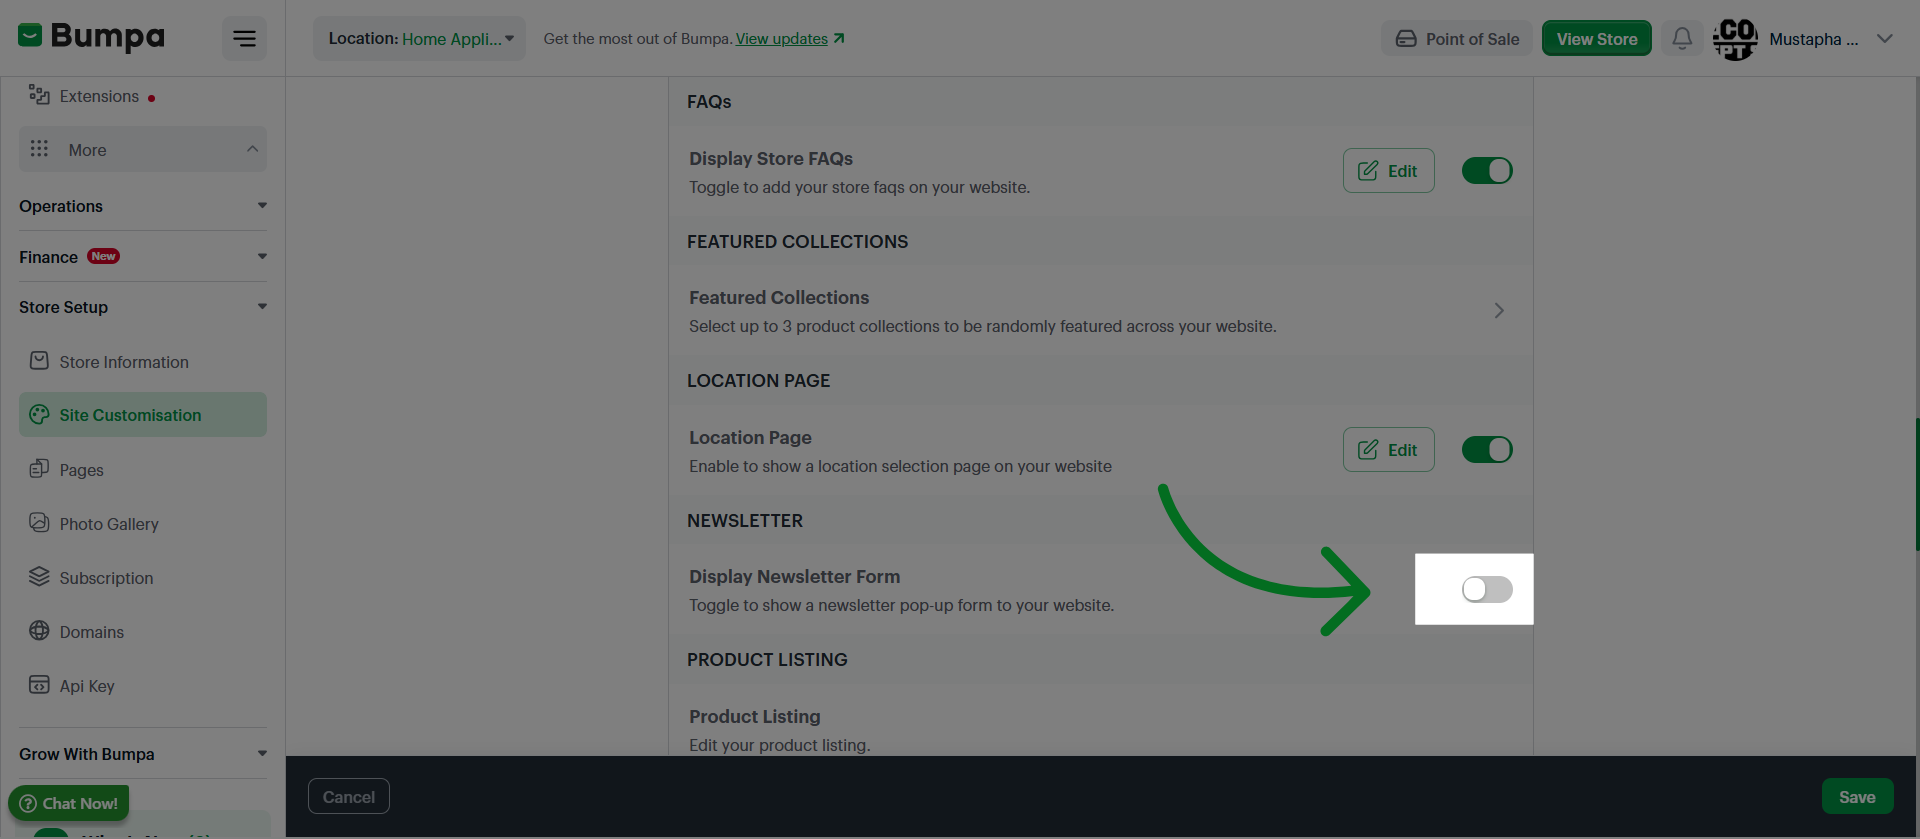Open Featured Collections chevron

coord(1498,310)
